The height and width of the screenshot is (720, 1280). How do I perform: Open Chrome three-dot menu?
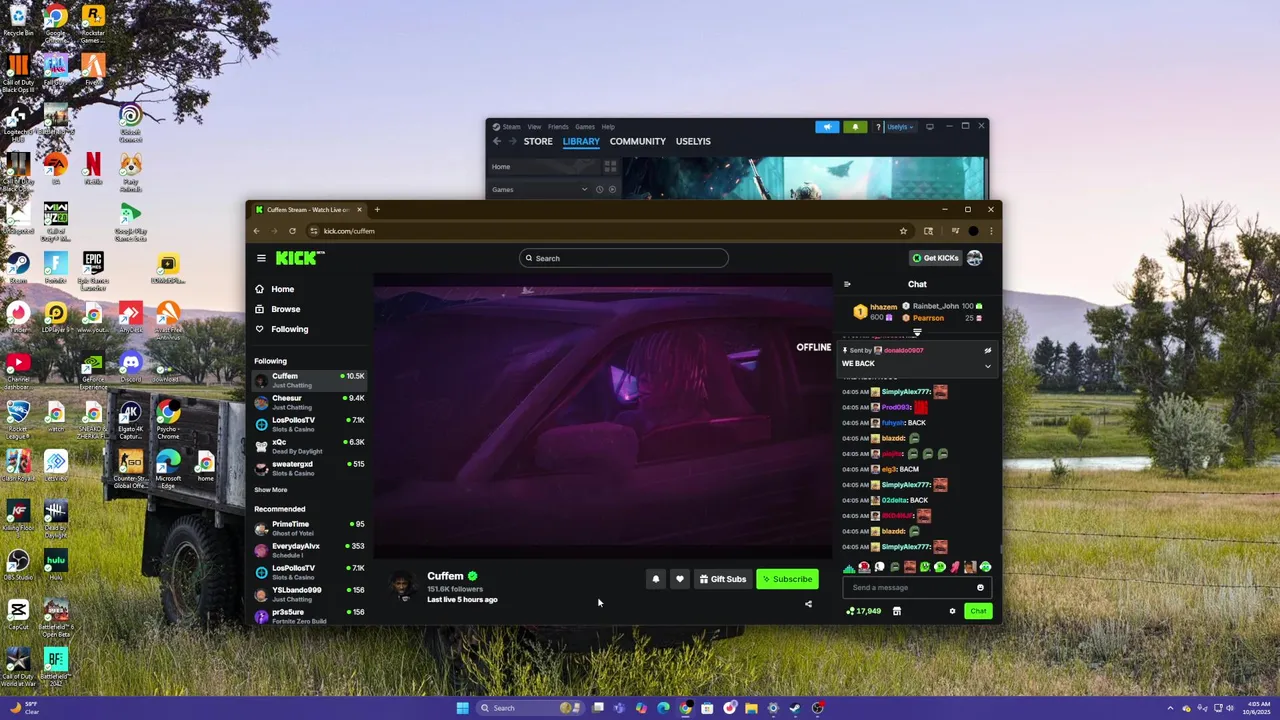point(991,231)
